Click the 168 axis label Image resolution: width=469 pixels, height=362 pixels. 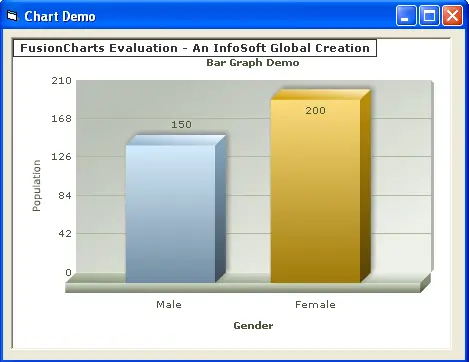[x=61, y=119]
